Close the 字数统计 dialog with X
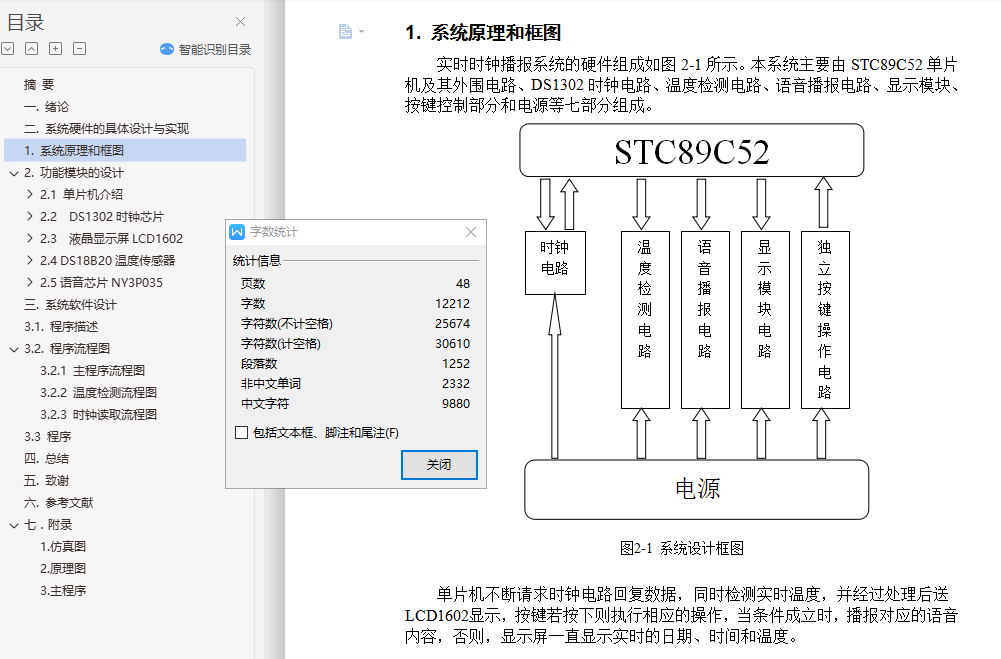This screenshot has height=659, width=1001. coord(471,232)
